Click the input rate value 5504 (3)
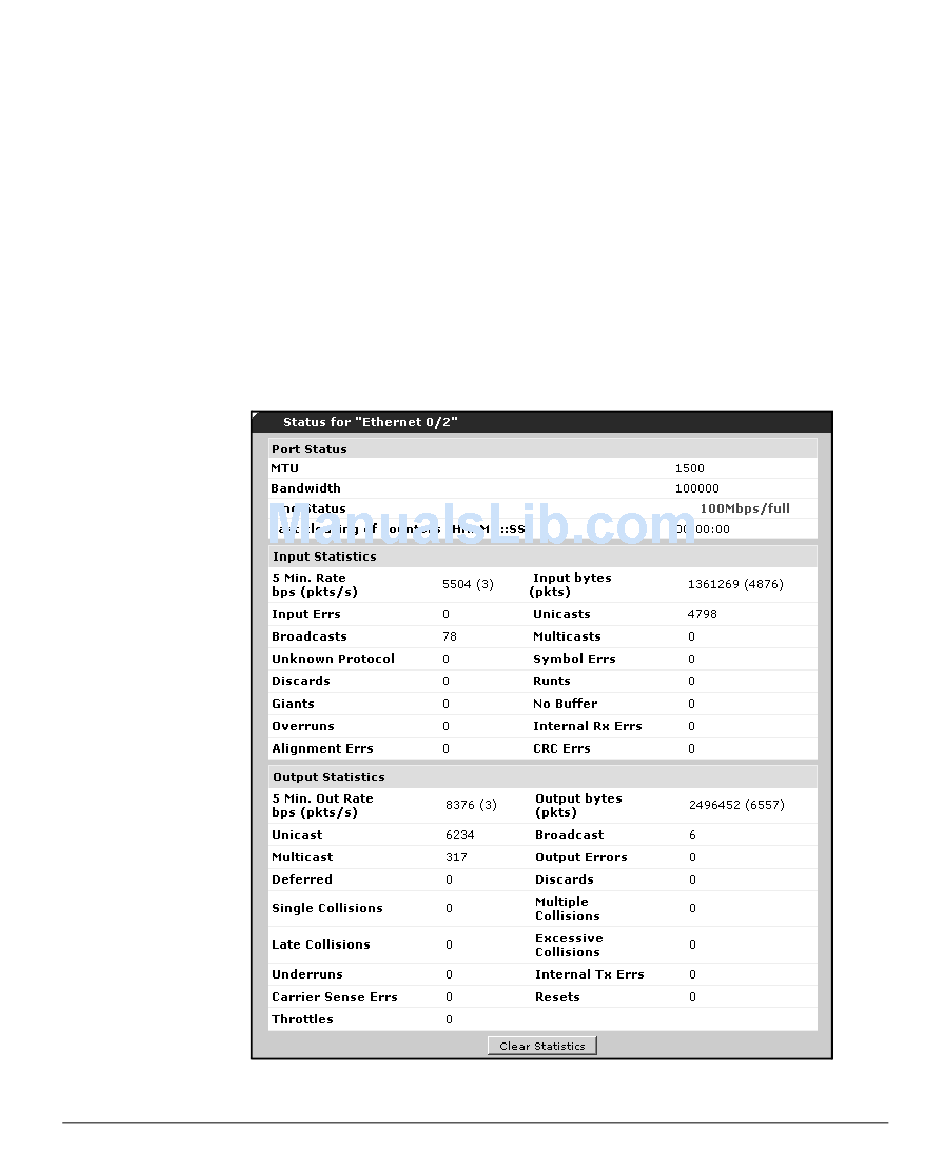Screen dimensions: 950x1157 pos(468,584)
